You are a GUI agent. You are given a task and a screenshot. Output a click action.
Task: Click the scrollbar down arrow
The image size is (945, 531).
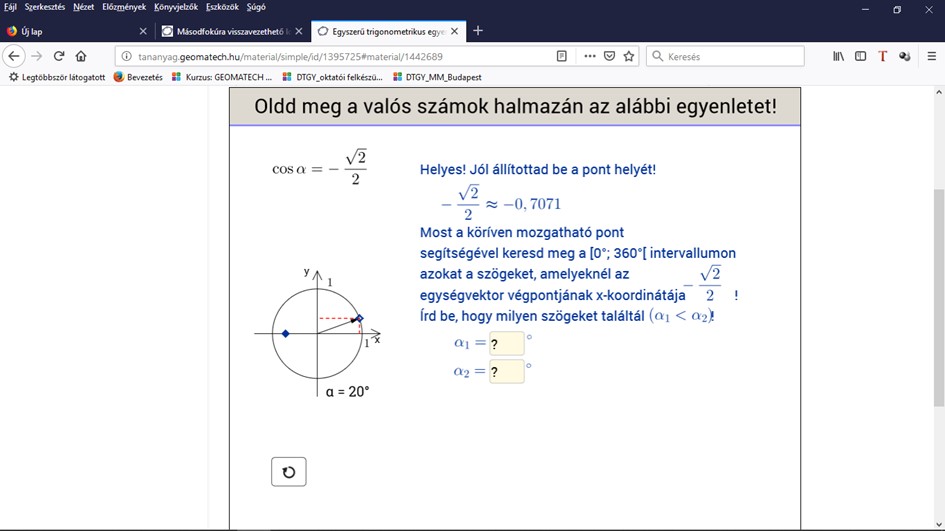[x=938, y=524]
